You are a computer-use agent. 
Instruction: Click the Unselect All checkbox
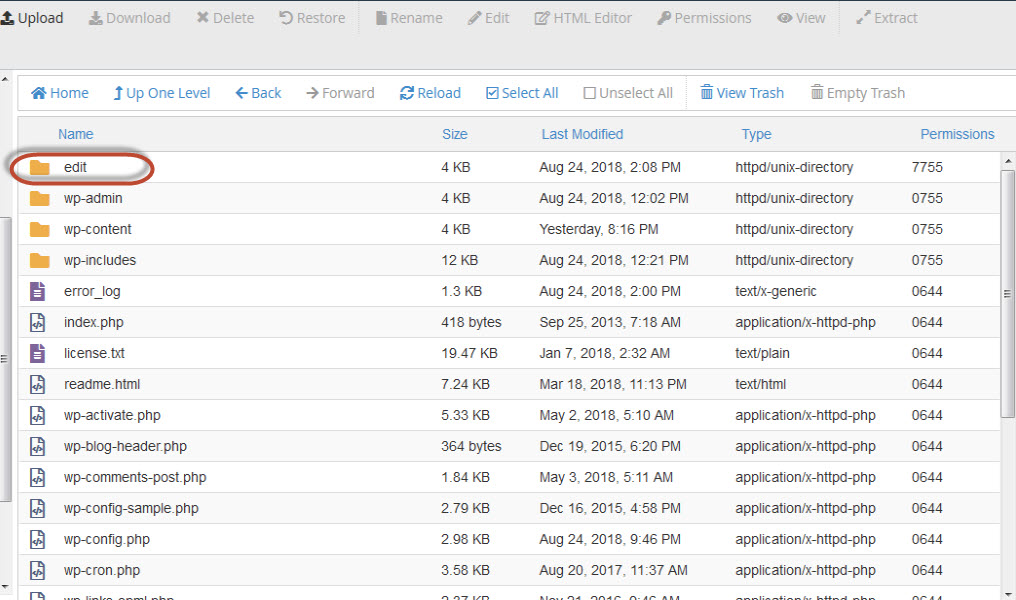tap(590, 93)
